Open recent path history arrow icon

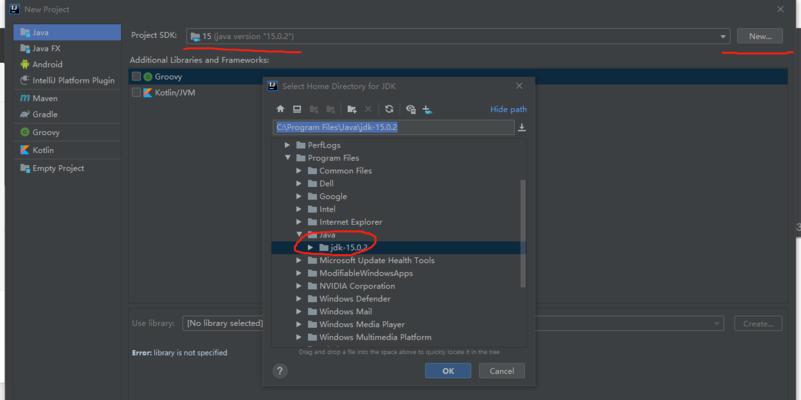tap(522, 128)
